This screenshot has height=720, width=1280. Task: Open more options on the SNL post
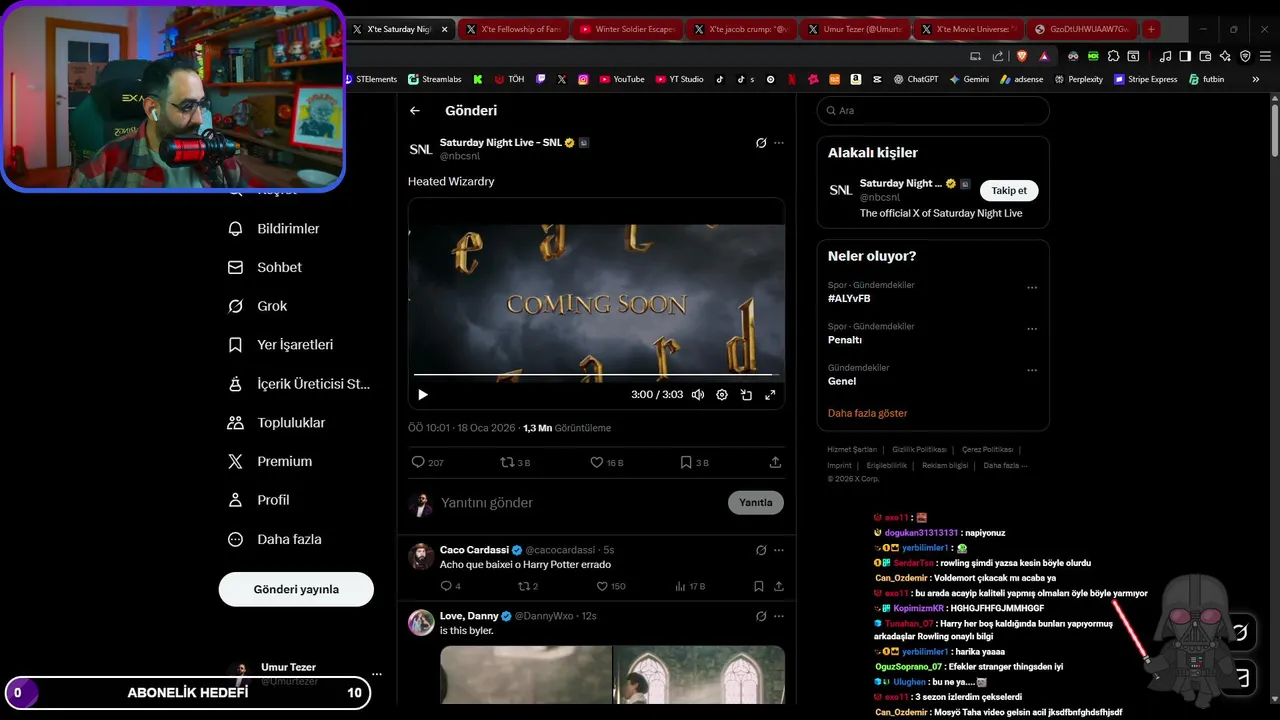[779, 143]
